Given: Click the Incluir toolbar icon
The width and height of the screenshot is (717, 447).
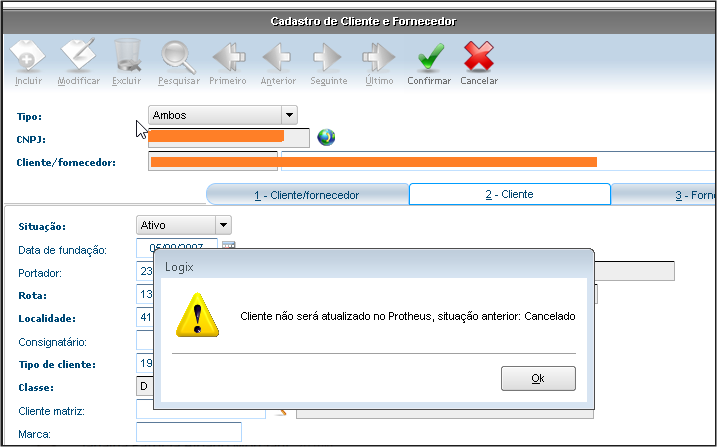Looking at the screenshot, I should (x=27, y=56).
